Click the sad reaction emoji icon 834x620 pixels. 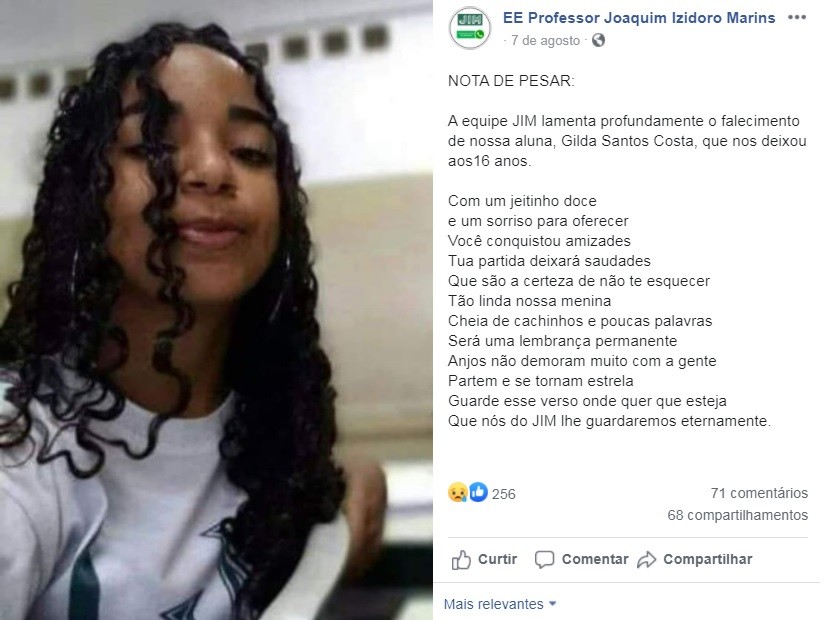(x=457, y=493)
